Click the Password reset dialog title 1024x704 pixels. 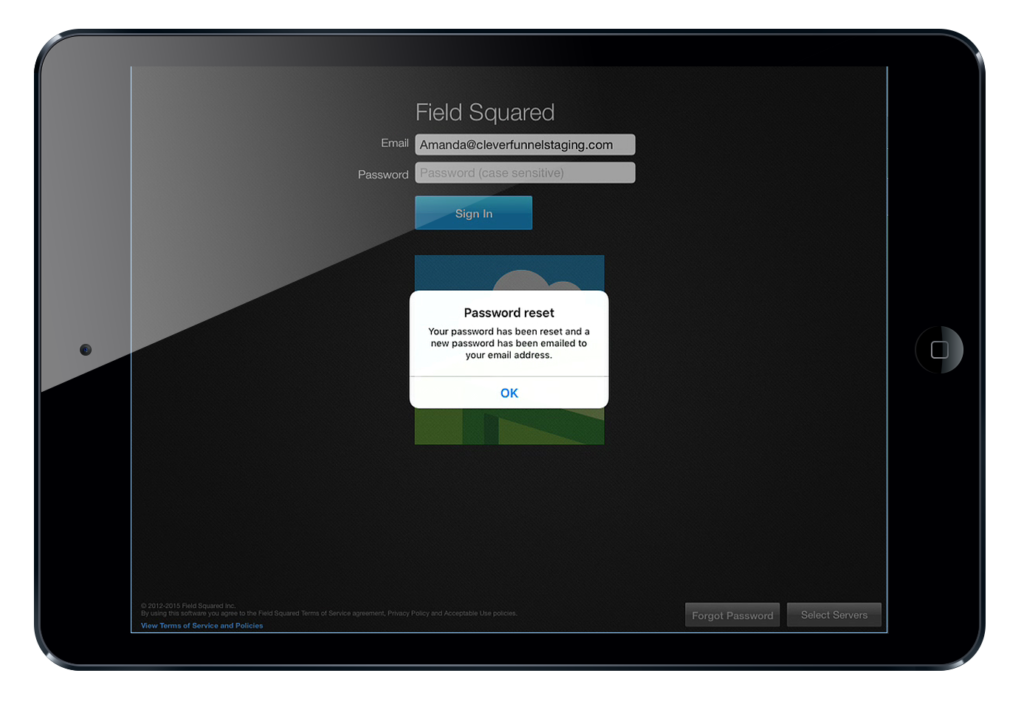[509, 312]
